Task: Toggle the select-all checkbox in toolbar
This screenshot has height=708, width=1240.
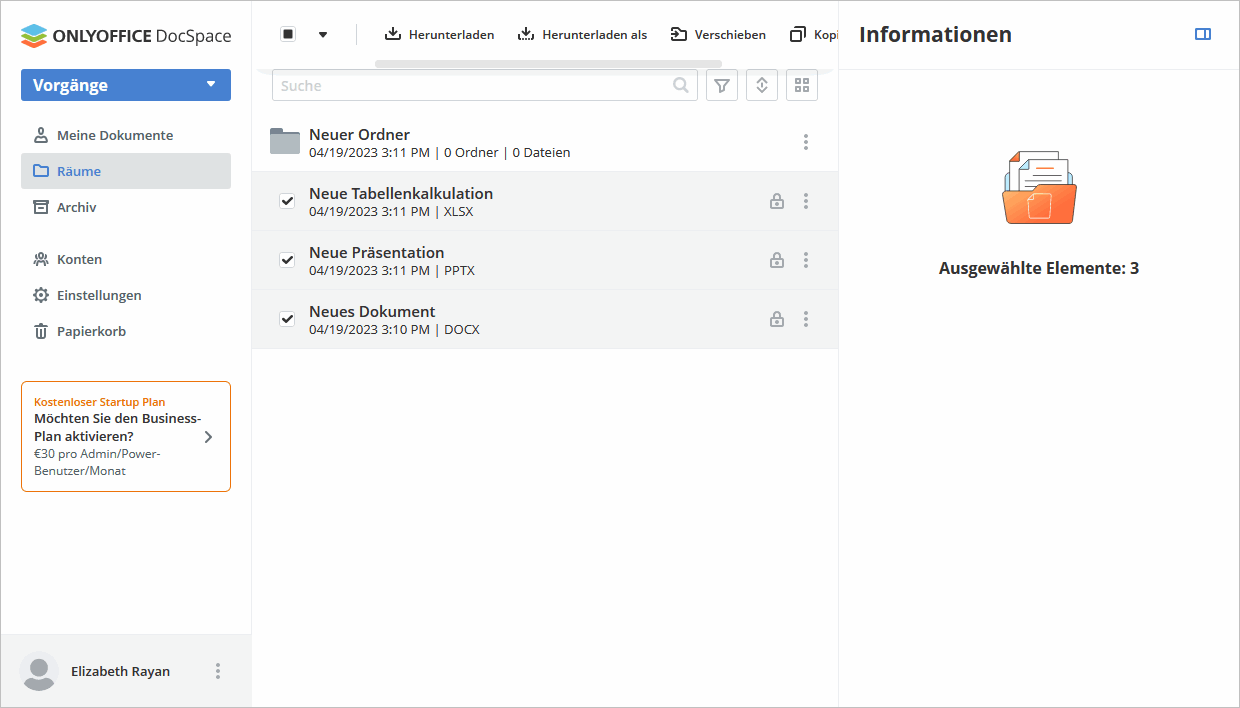Action: click(x=288, y=34)
